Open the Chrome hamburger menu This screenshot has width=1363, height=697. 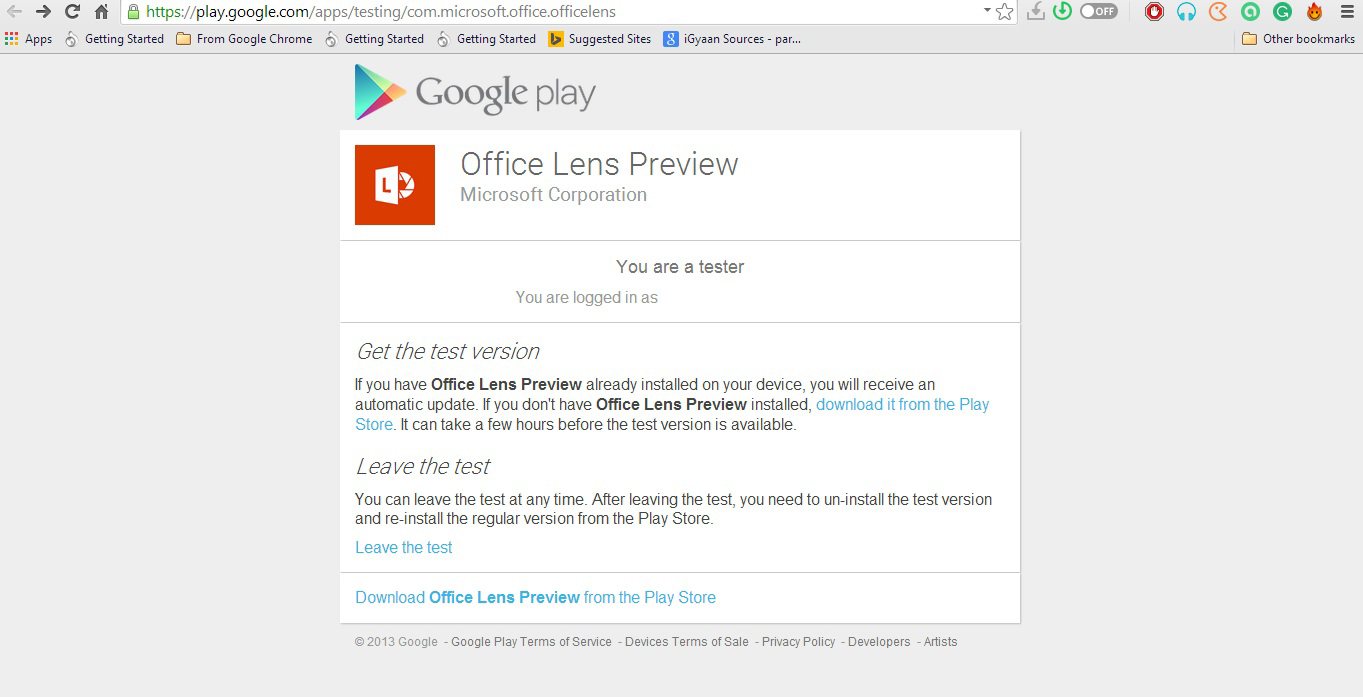click(x=1346, y=12)
